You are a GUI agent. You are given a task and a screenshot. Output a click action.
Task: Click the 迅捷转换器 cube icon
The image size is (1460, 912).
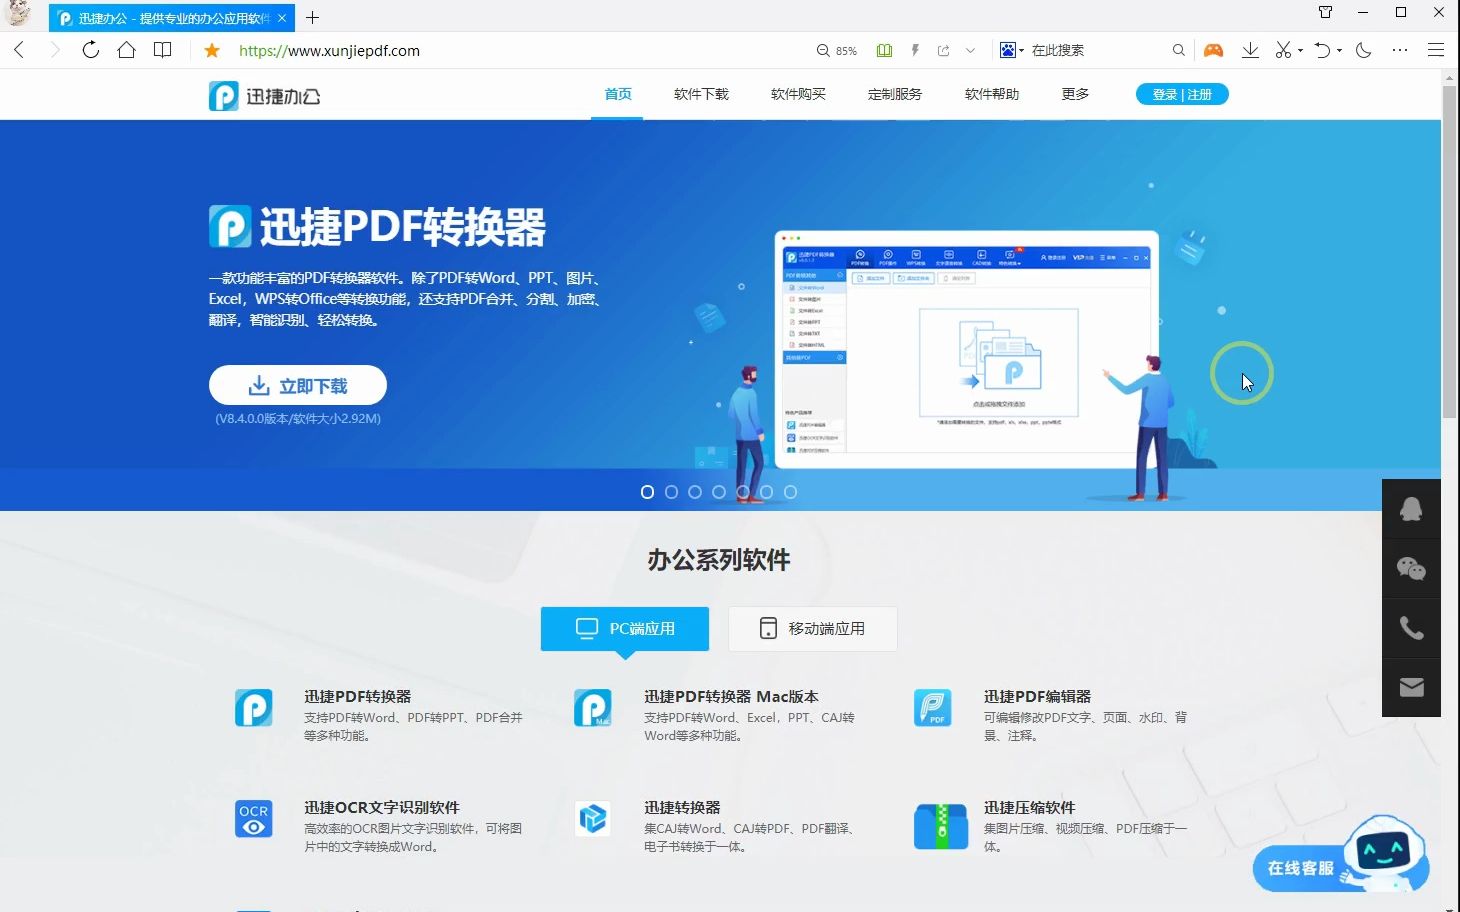593,819
